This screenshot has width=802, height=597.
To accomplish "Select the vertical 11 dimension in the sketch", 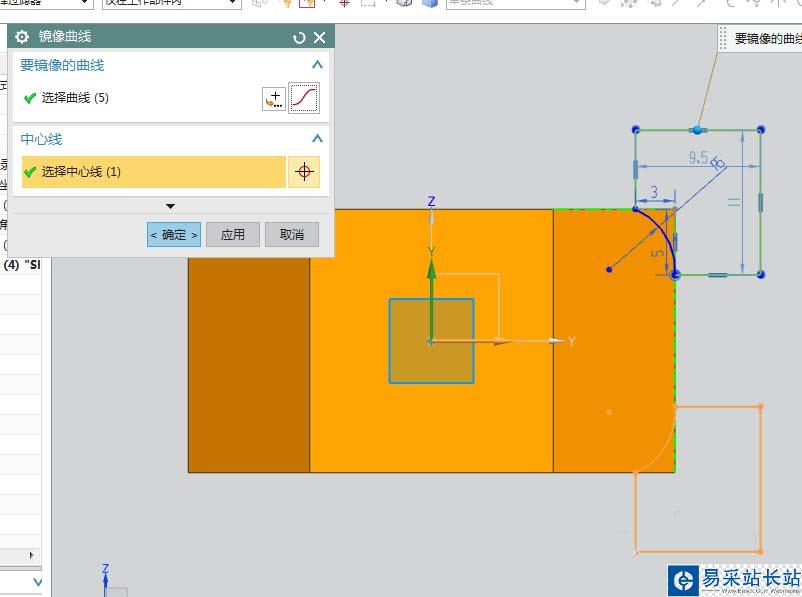I will pos(734,202).
